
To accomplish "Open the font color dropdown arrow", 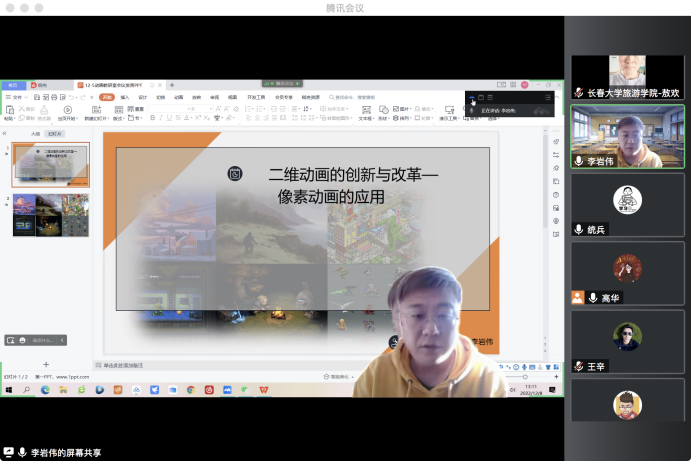I will coord(192,118).
